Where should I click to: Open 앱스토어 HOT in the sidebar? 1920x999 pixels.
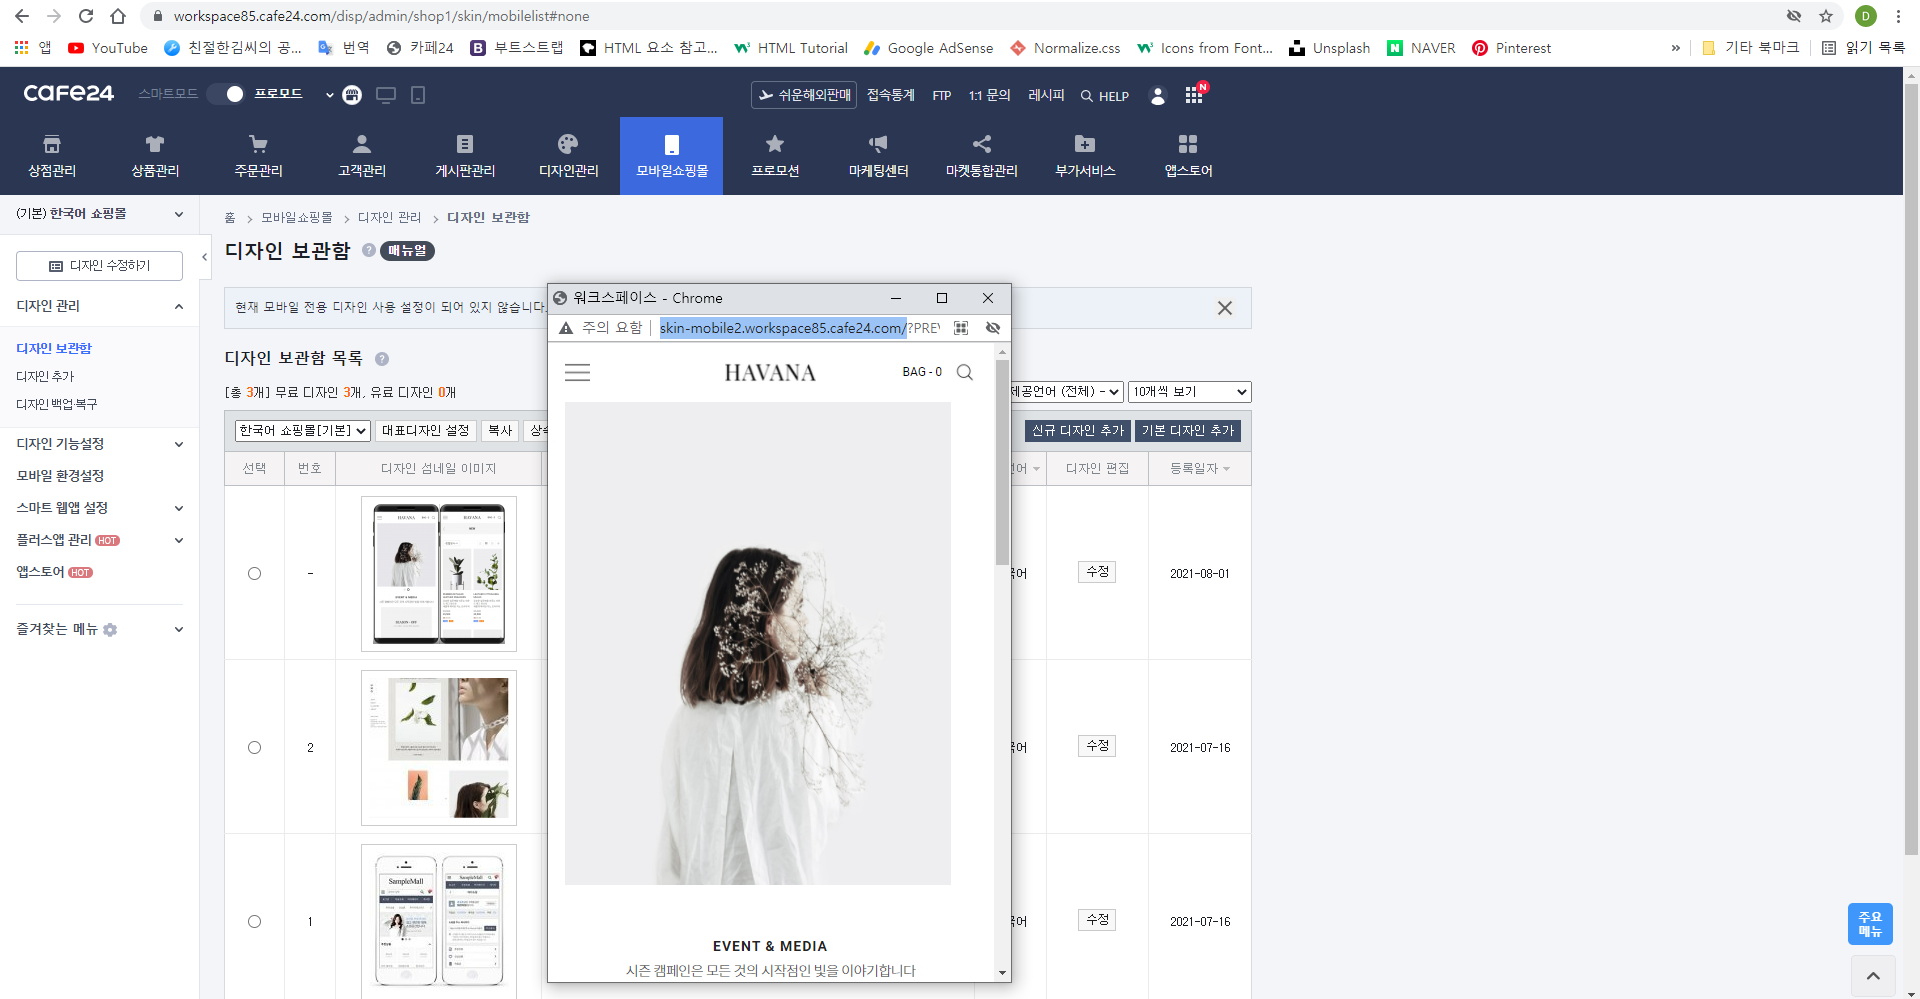(54, 573)
